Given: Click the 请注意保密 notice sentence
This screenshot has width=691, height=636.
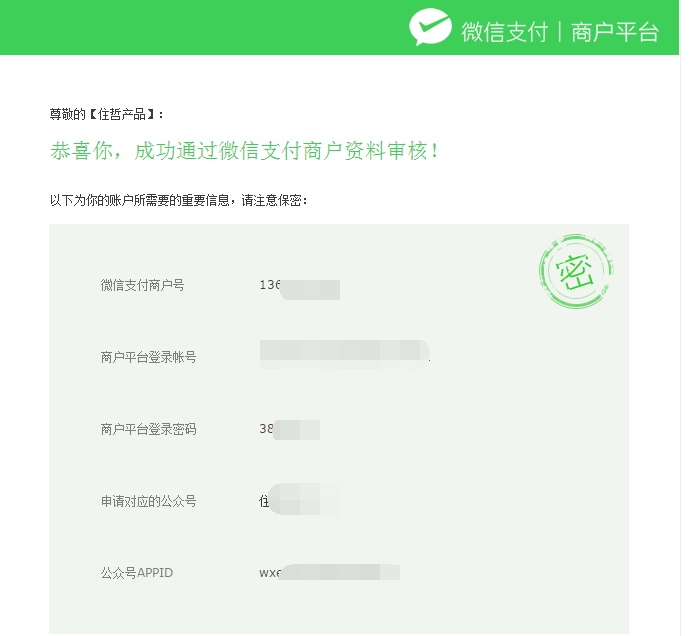Looking at the screenshot, I should click(x=179, y=200).
